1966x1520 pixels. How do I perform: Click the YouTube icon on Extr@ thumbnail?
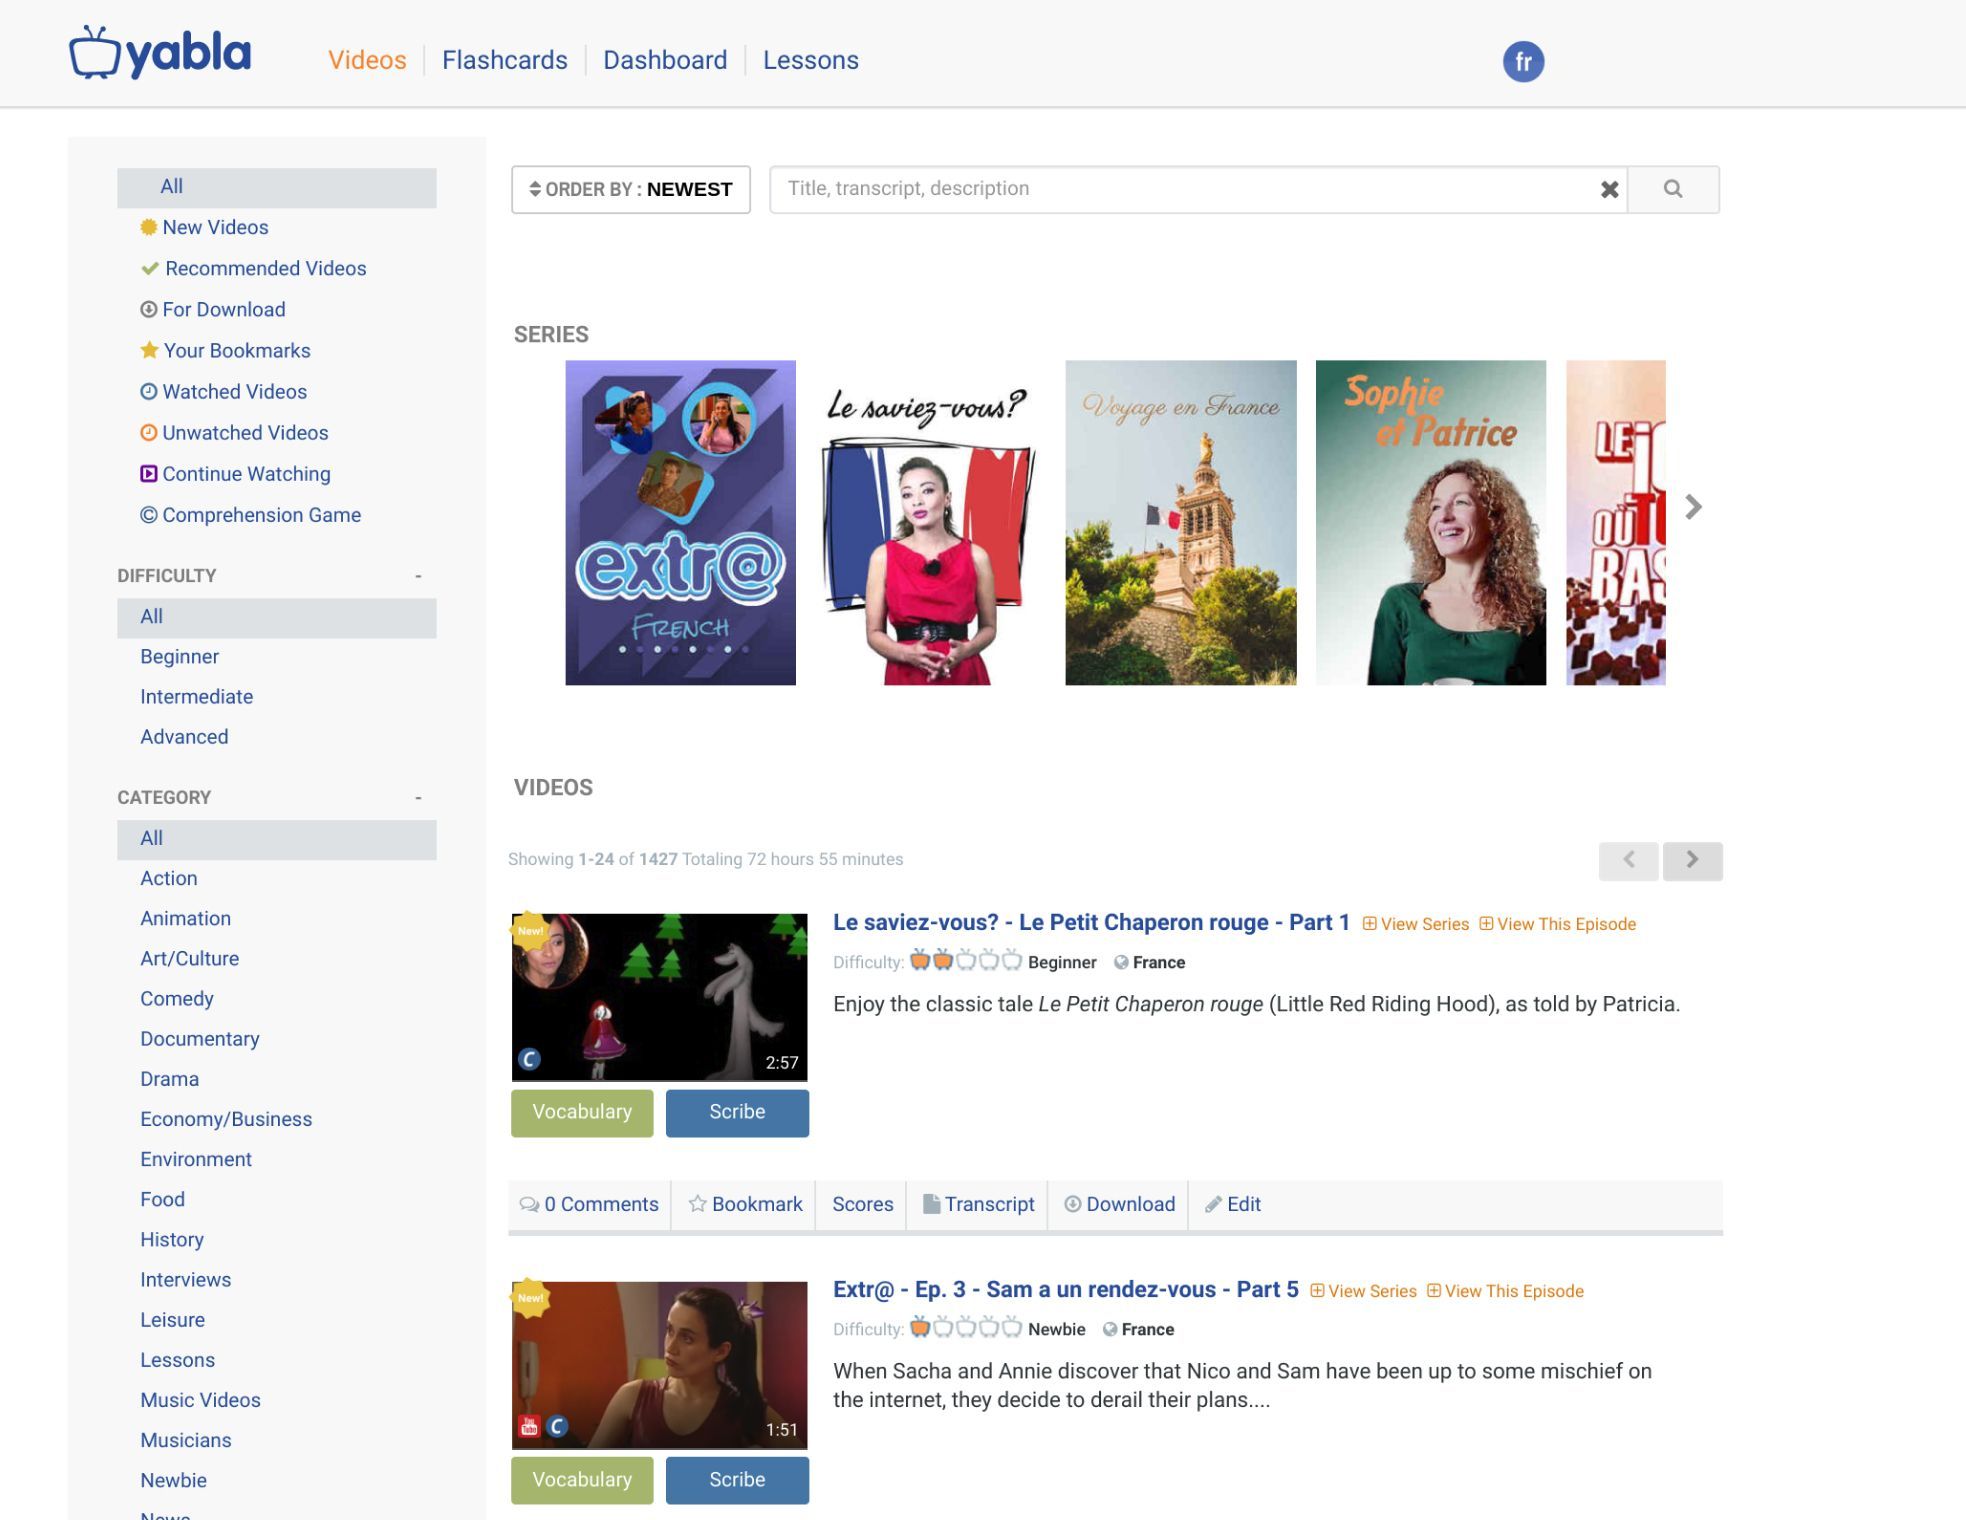[x=530, y=1426]
